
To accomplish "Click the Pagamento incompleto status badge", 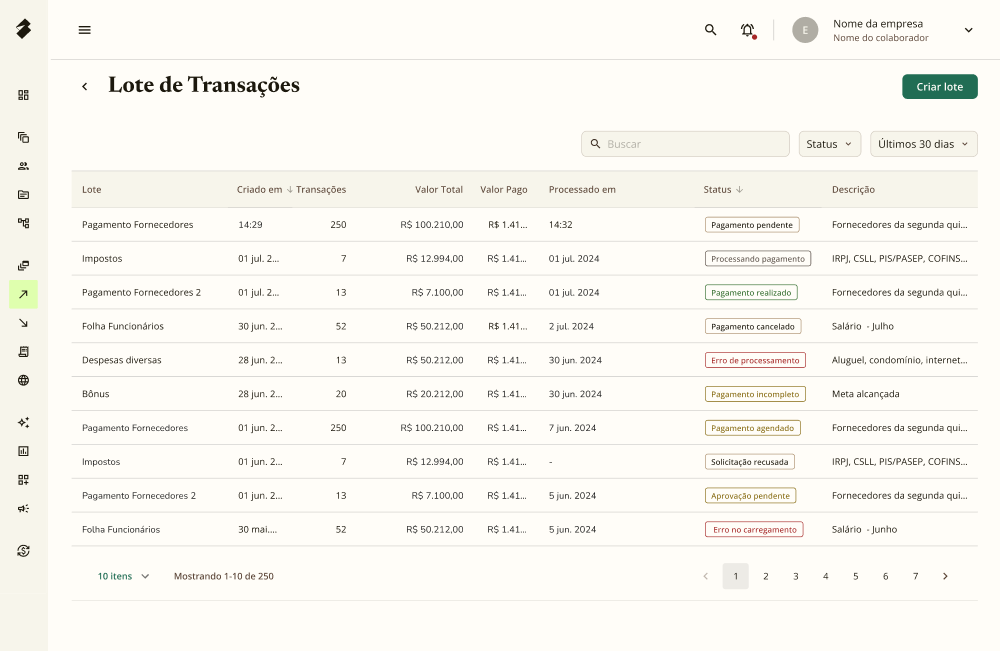I will coord(755,394).
